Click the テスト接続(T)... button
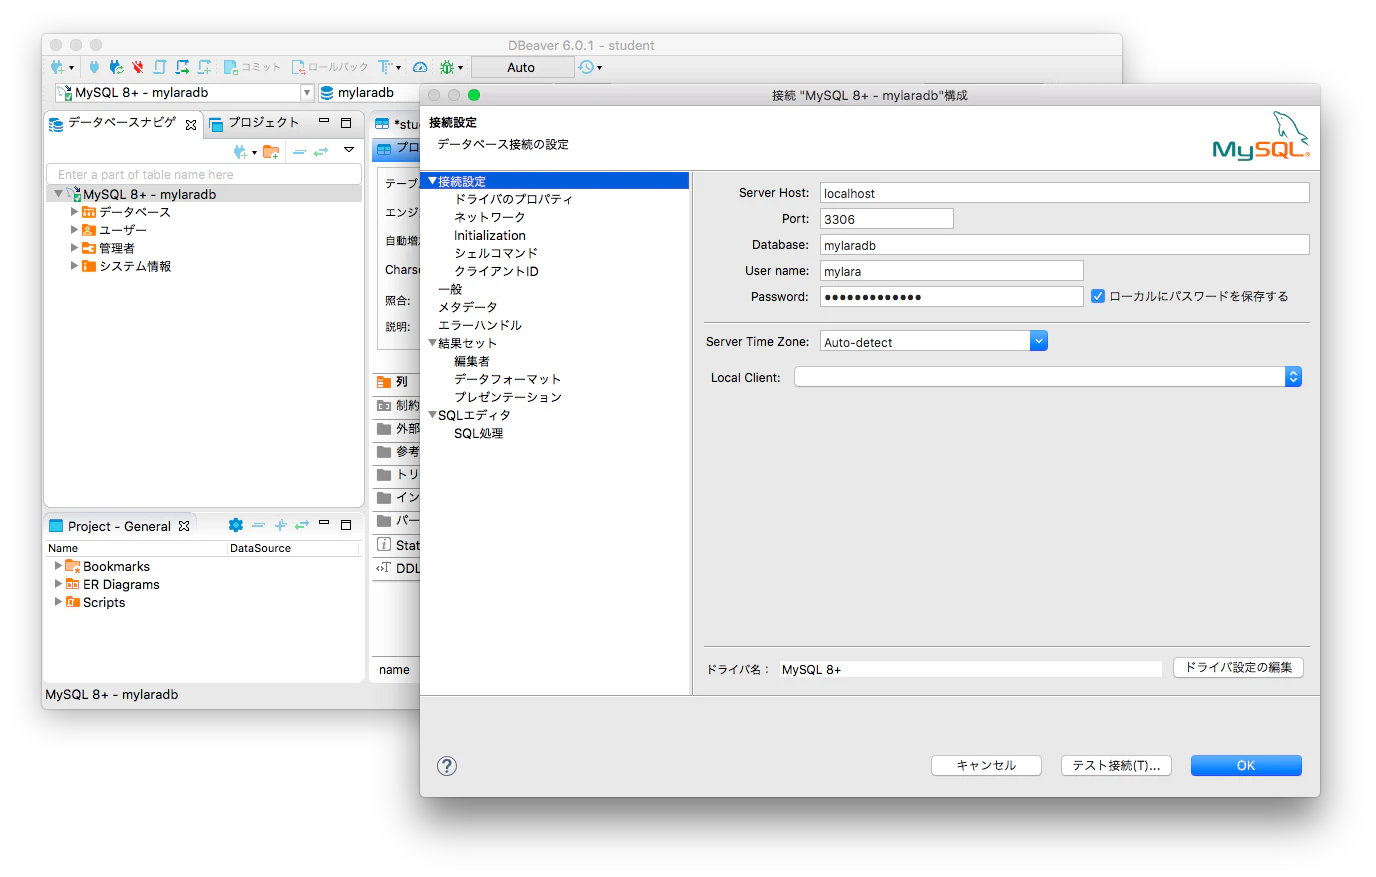Image resolution: width=1376 pixels, height=877 pixels. tap(1116, 765)
